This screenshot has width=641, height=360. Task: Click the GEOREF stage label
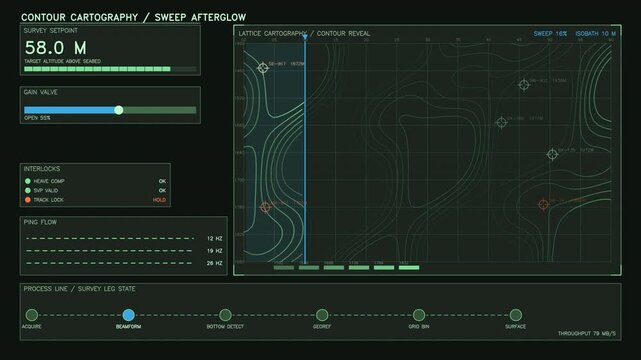(322, 326)
